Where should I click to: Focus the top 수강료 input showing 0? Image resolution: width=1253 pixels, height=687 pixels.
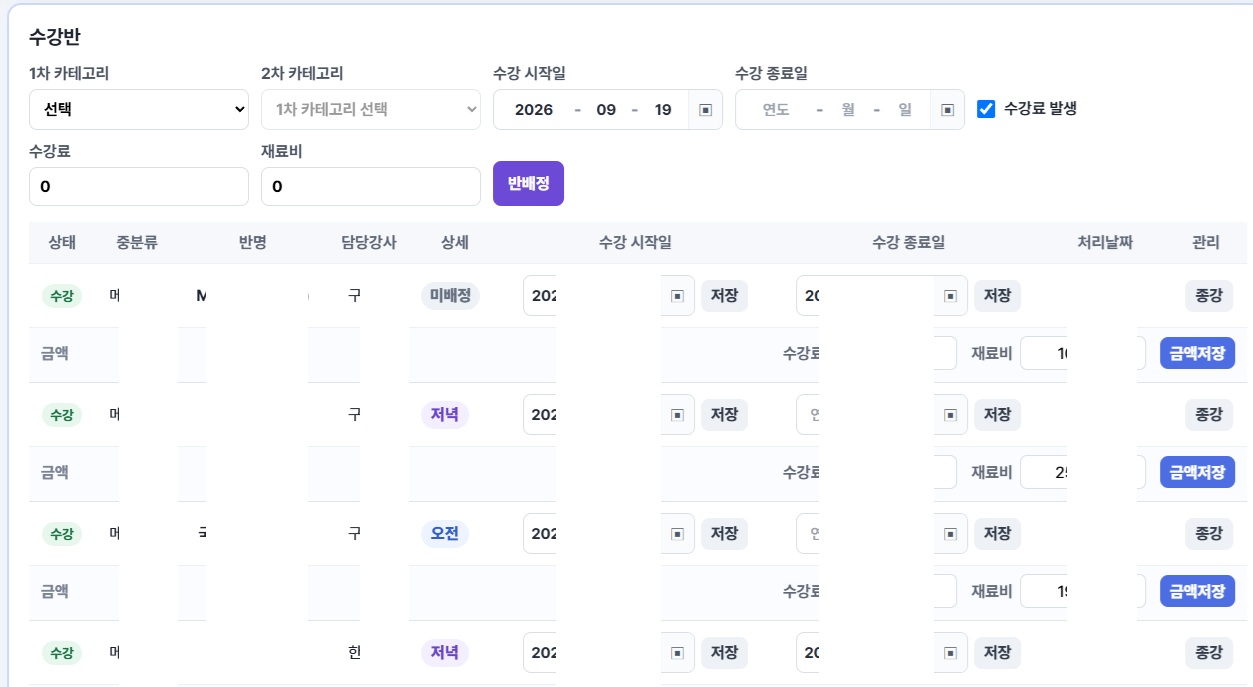139,187
